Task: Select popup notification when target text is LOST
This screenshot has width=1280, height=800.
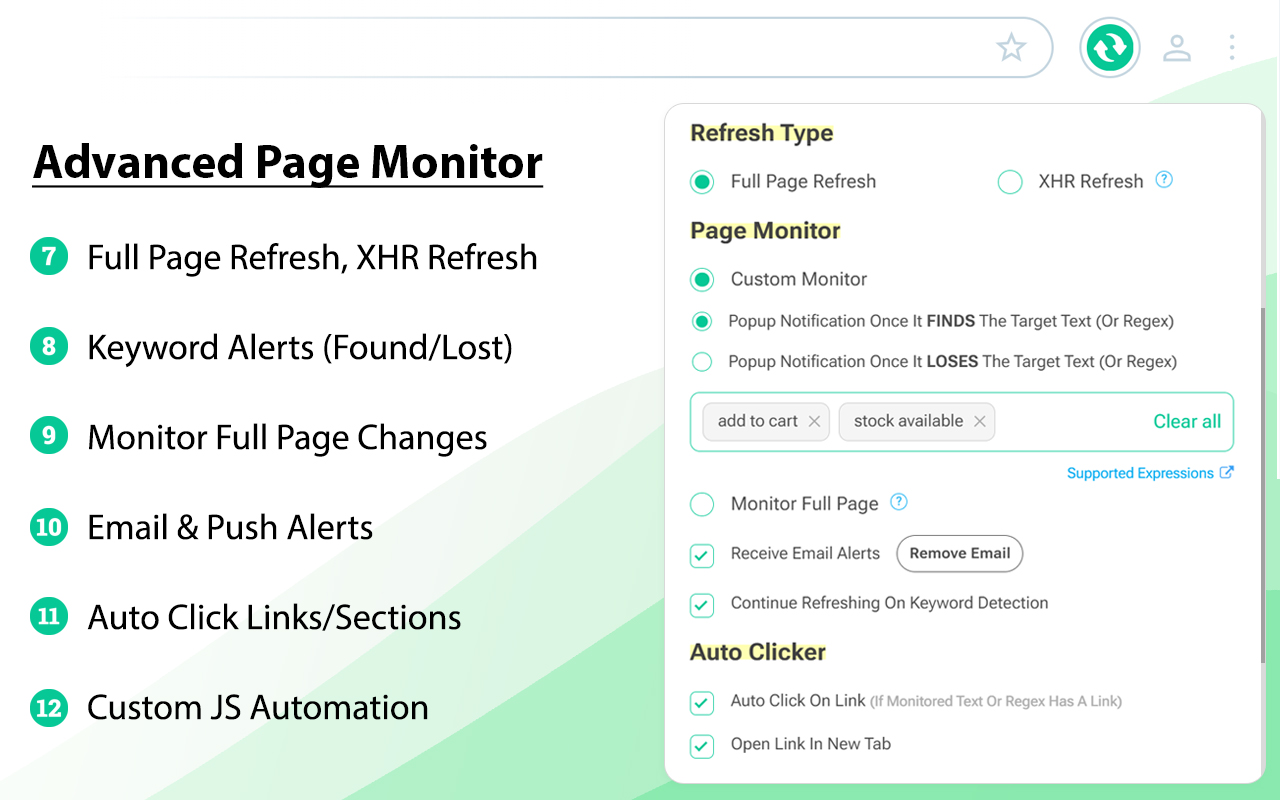Action: coord(701,361)
